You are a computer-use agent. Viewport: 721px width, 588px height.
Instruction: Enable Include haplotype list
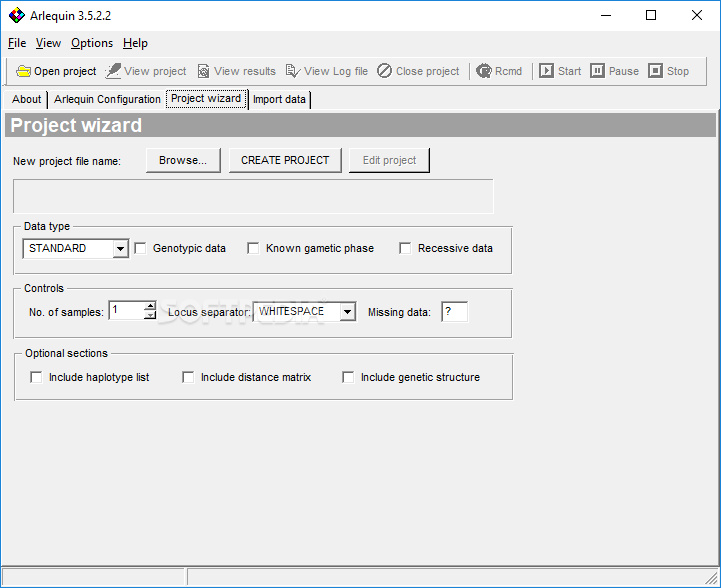(36, 377)
